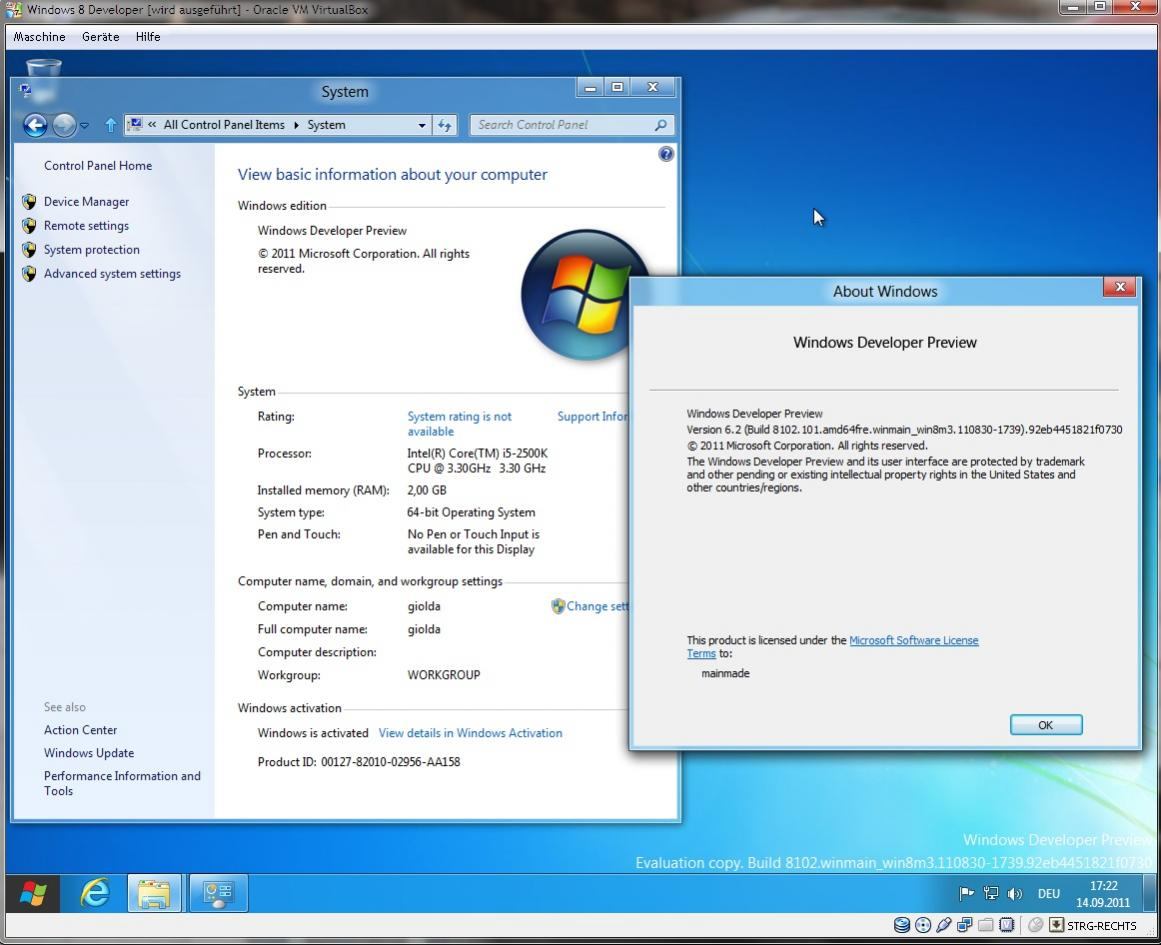Click the Control Panel taskbar icon
The height and width of the screenshot is (945, 1161).
point(218,893)
